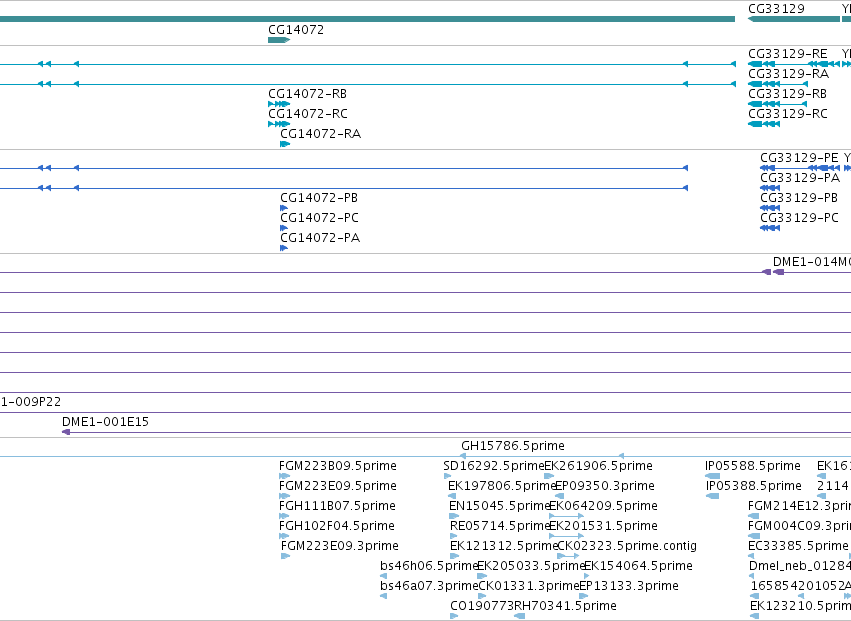Select EST SD16292.5prime
The height and width of the screenshot is (621, 851).
493,466
